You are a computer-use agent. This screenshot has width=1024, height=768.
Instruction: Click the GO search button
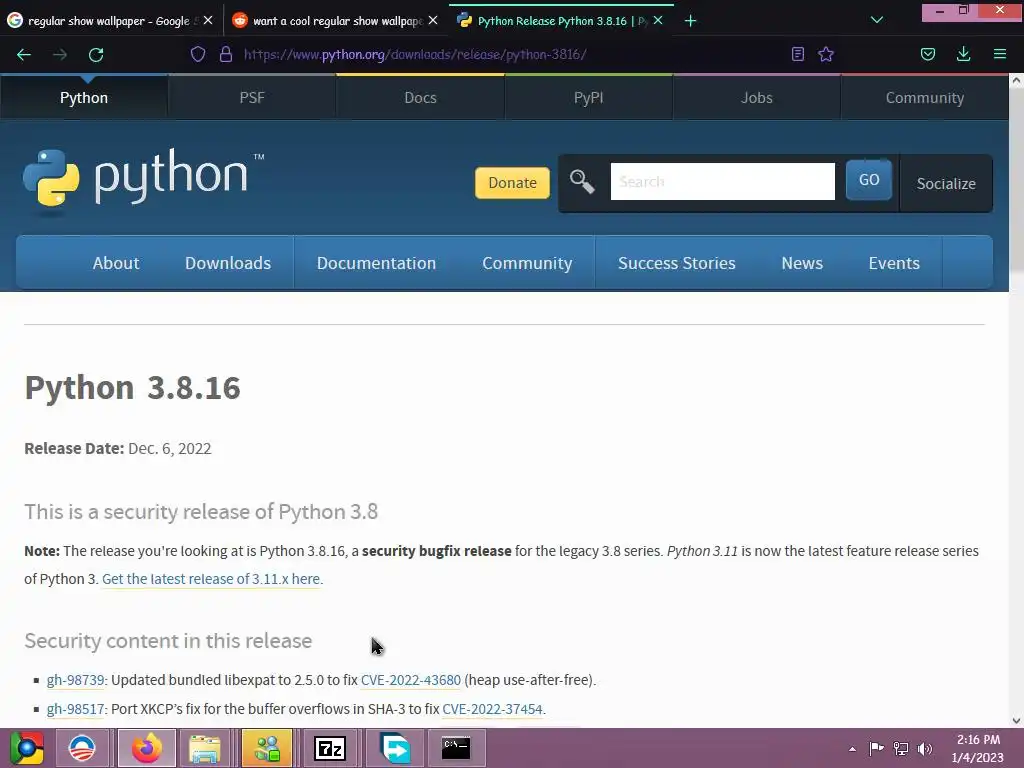[869, 180]
